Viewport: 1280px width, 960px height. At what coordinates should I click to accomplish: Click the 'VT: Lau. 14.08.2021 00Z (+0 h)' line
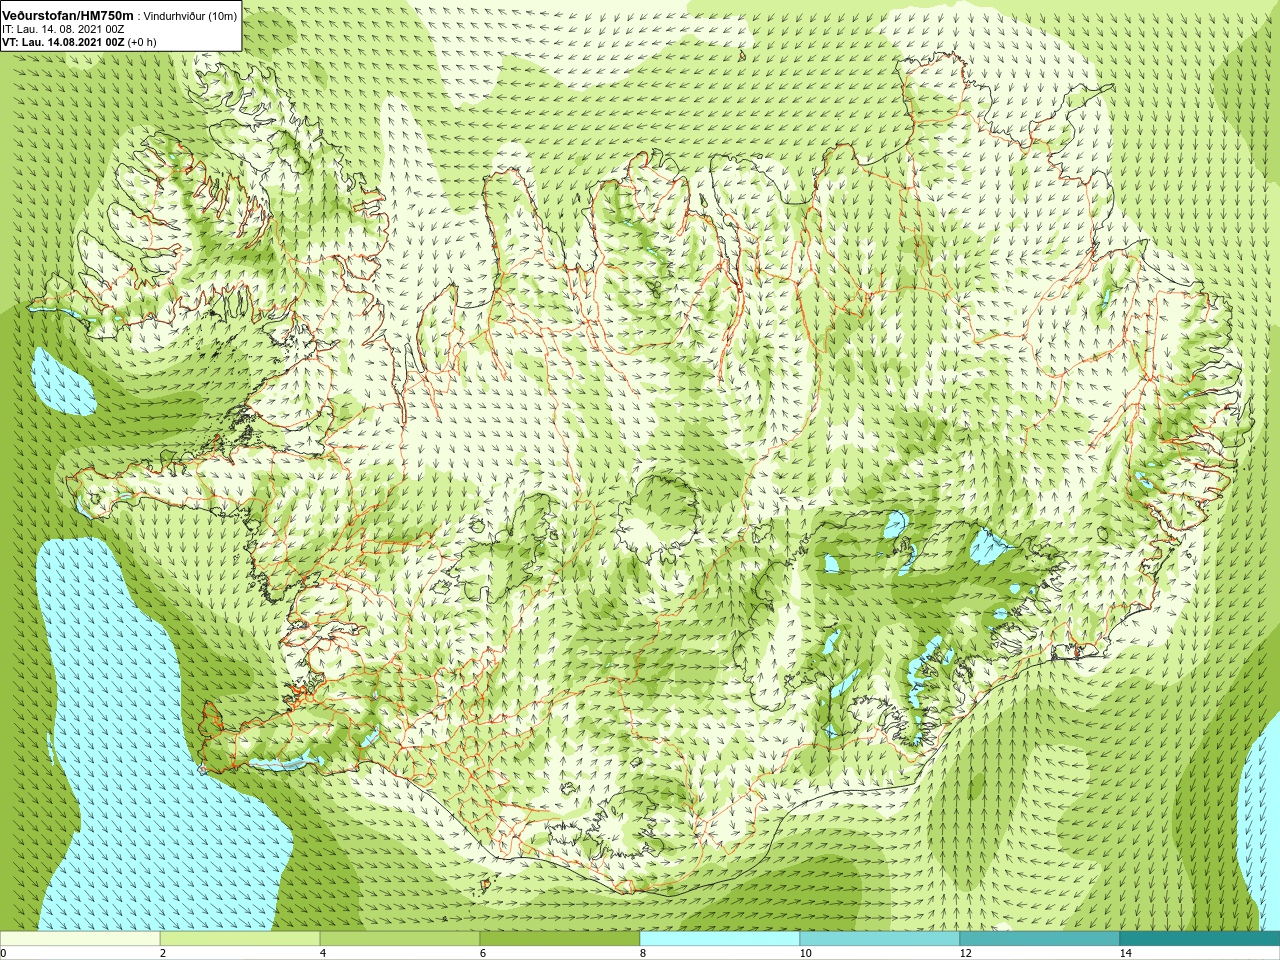(x=79, y=42)
